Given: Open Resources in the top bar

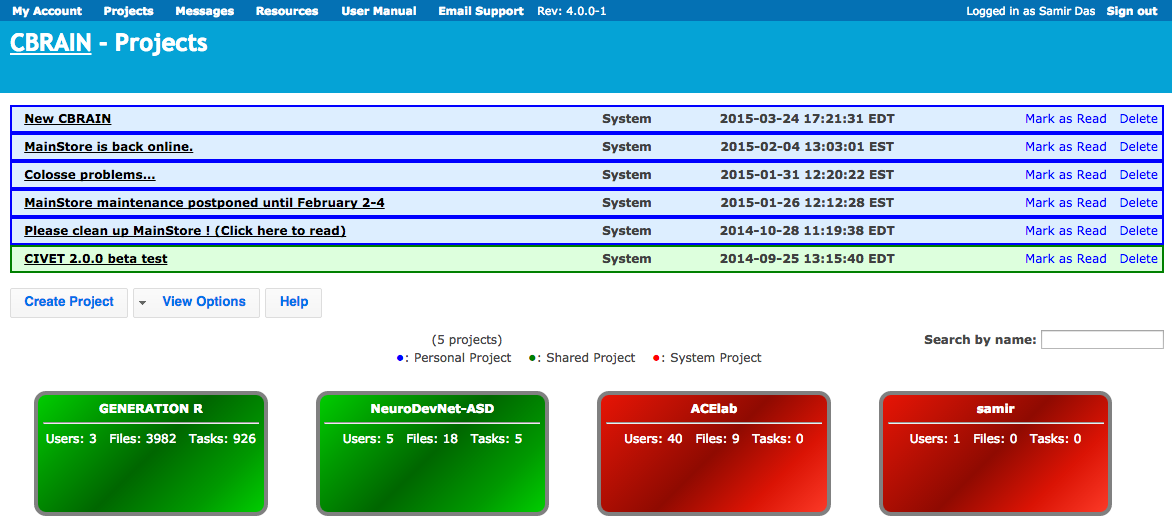Looking at the screenshot, I should tap(287, 11).
